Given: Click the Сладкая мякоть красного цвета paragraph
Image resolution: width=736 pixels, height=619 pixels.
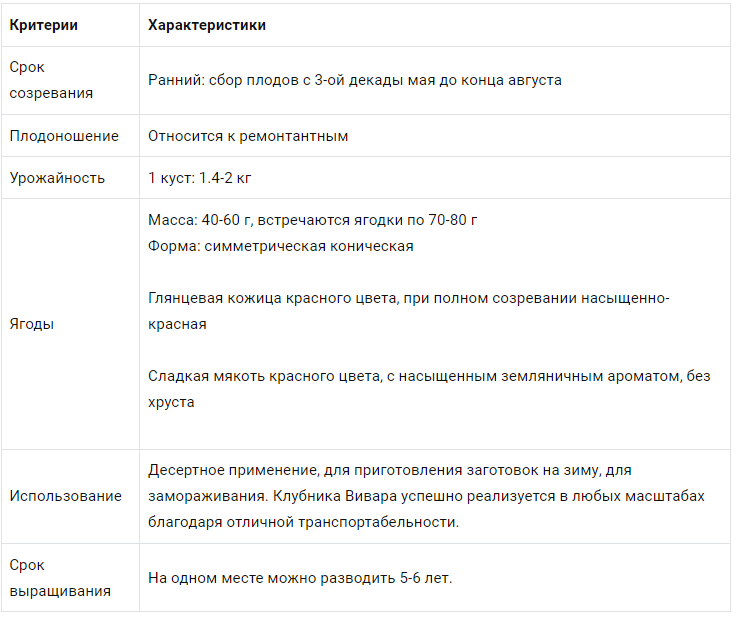Looking at the screenshot, I should (x=429, y=389).
